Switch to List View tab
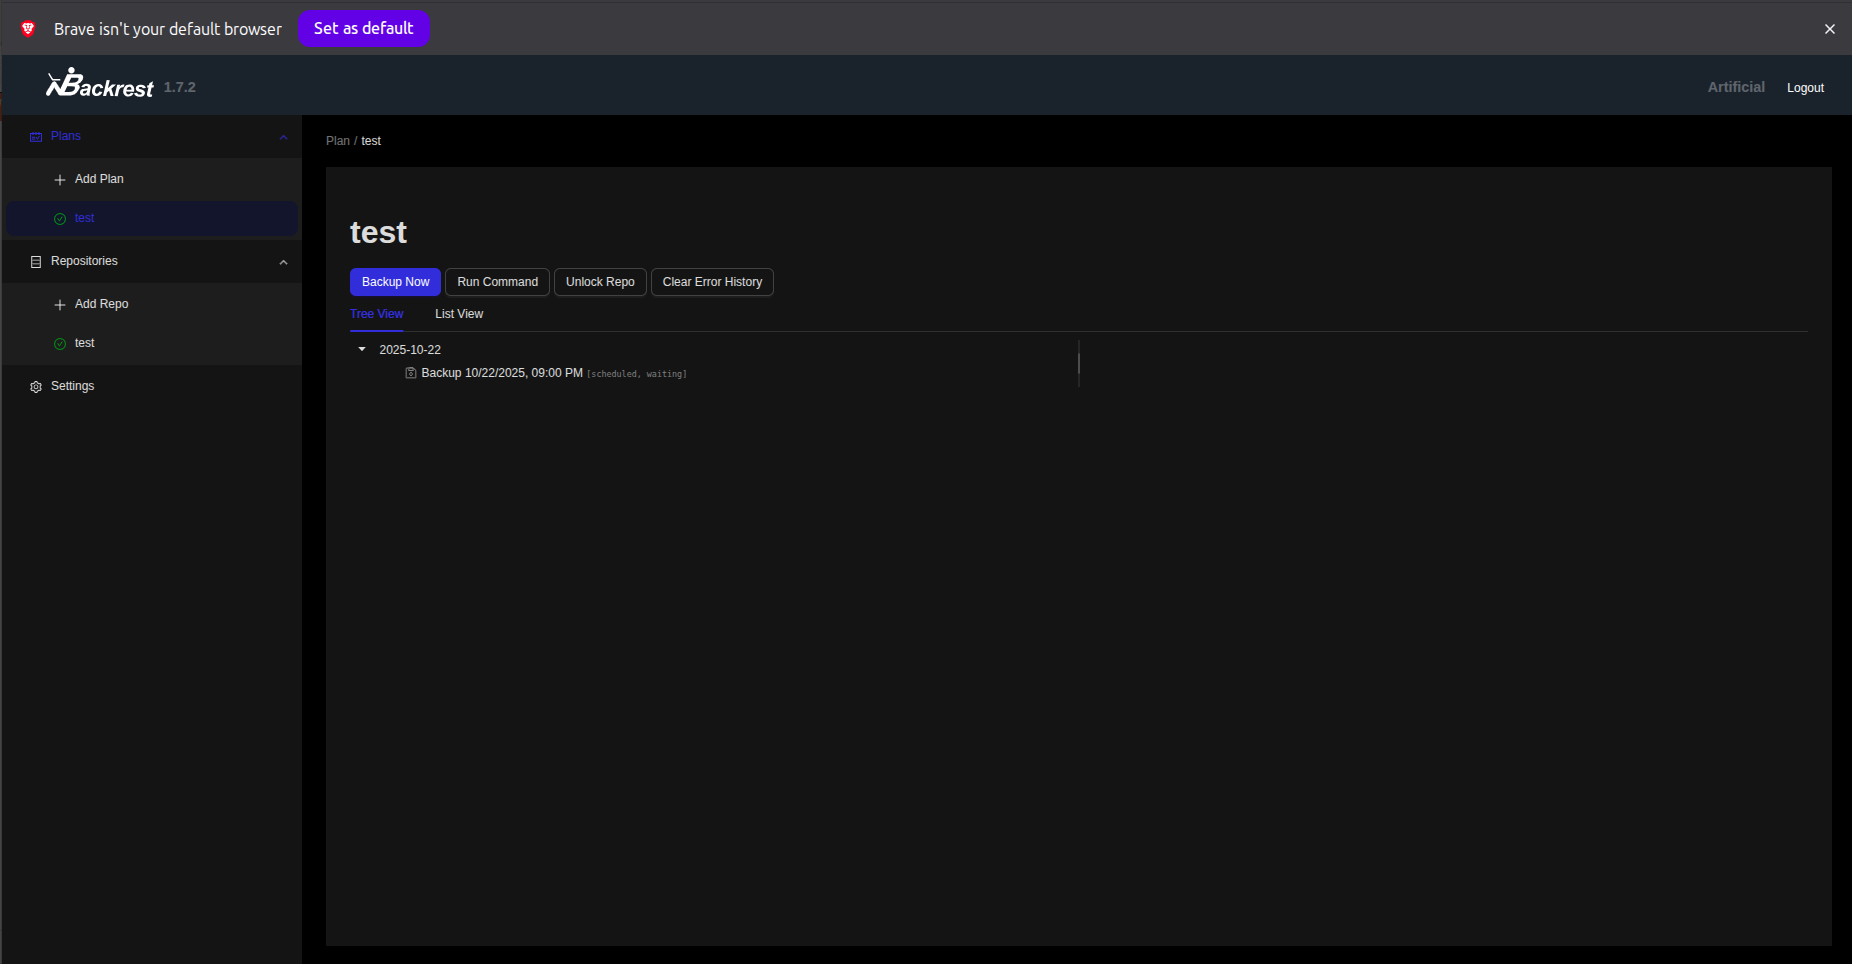 (x=459, y=314)
